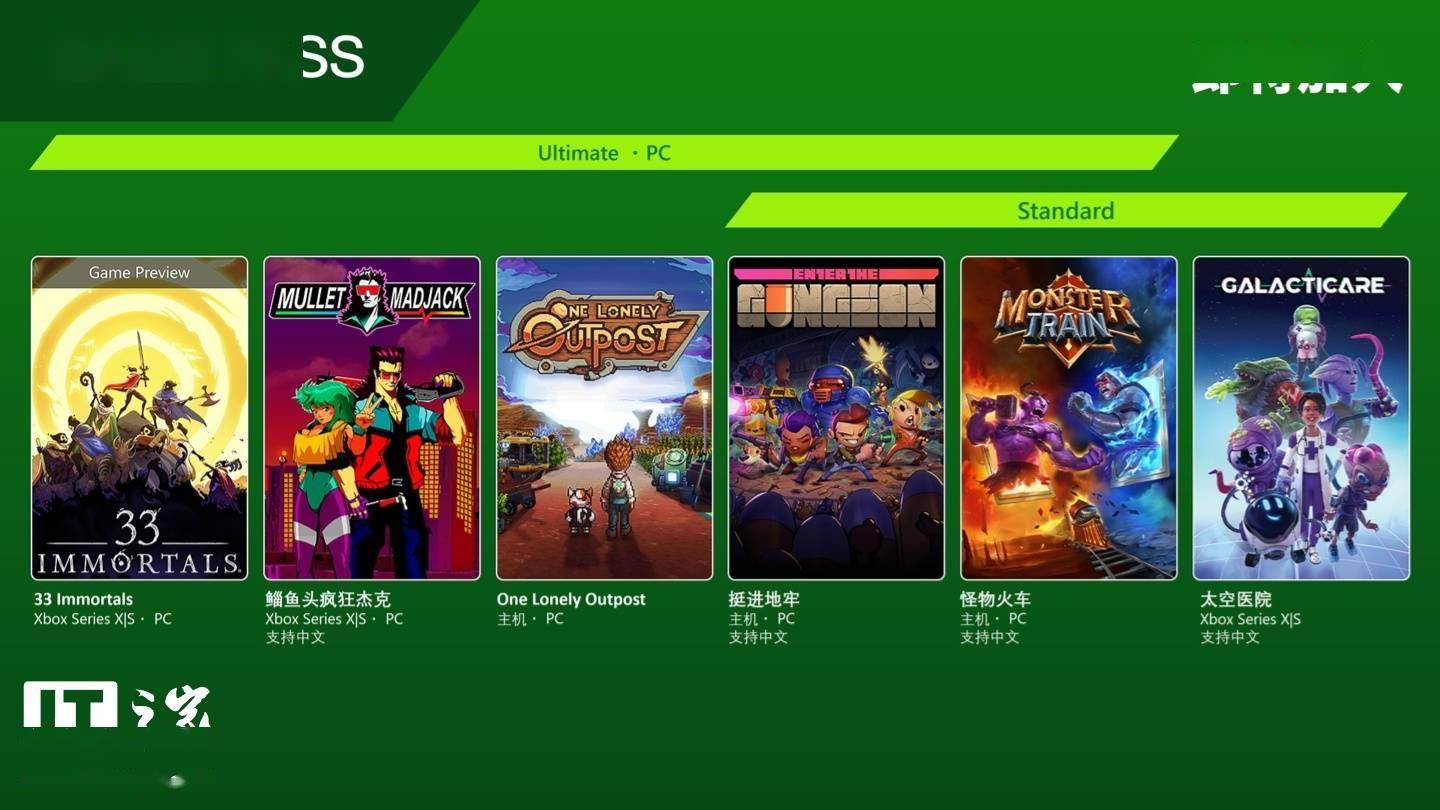Click the Enter the Gungeon cover

(836, 418)
